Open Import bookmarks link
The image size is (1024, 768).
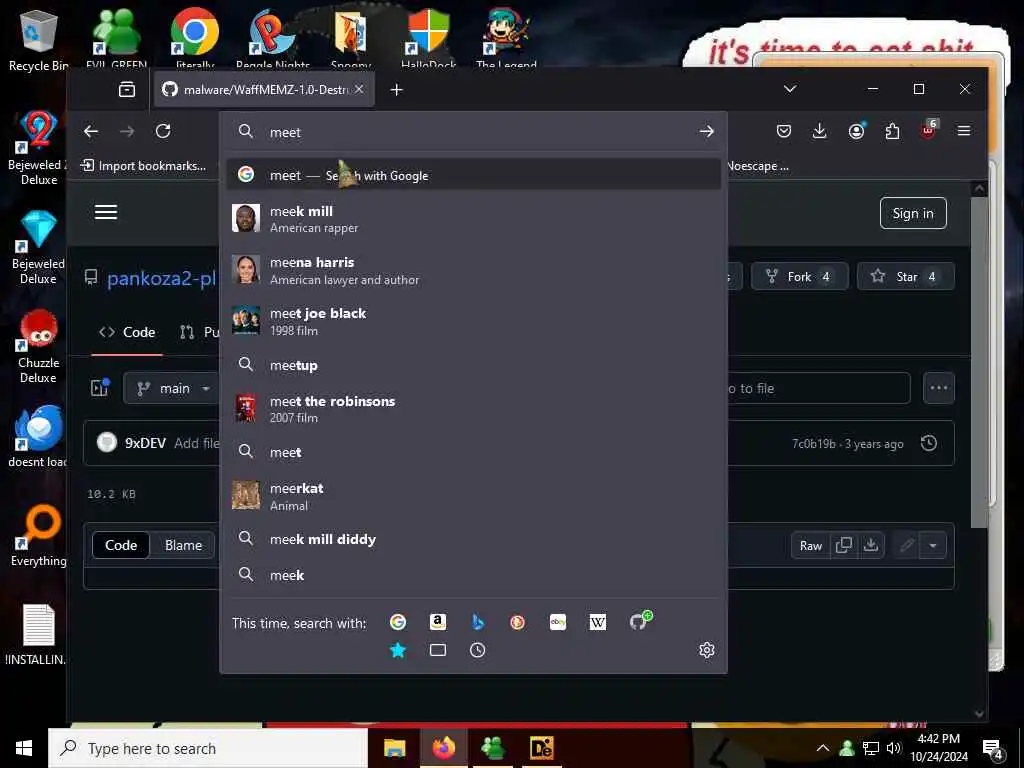(x=143, y=166)
